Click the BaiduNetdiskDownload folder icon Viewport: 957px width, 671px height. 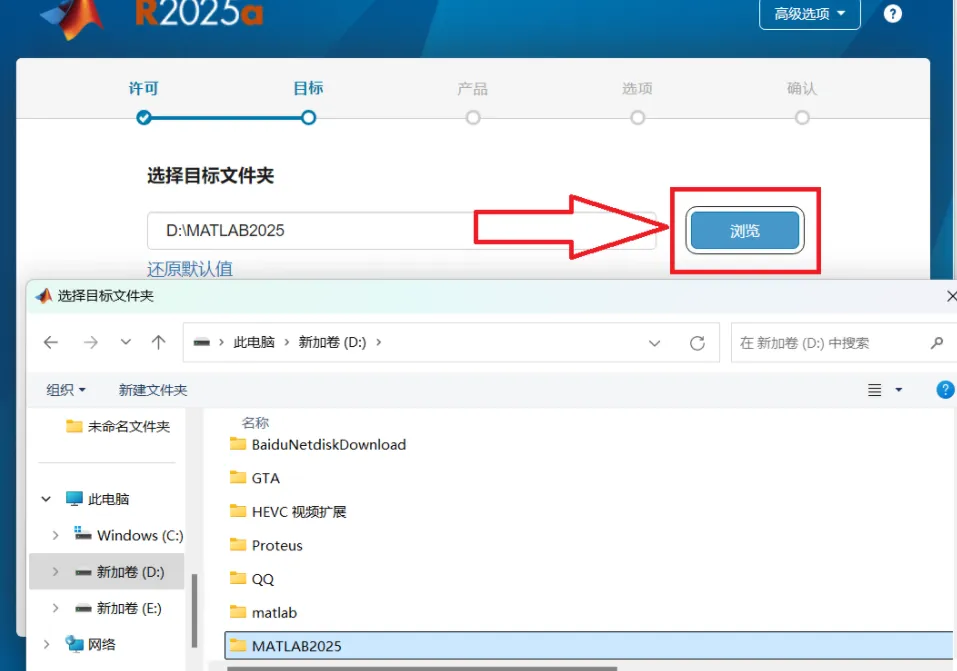tap(237, 444)
